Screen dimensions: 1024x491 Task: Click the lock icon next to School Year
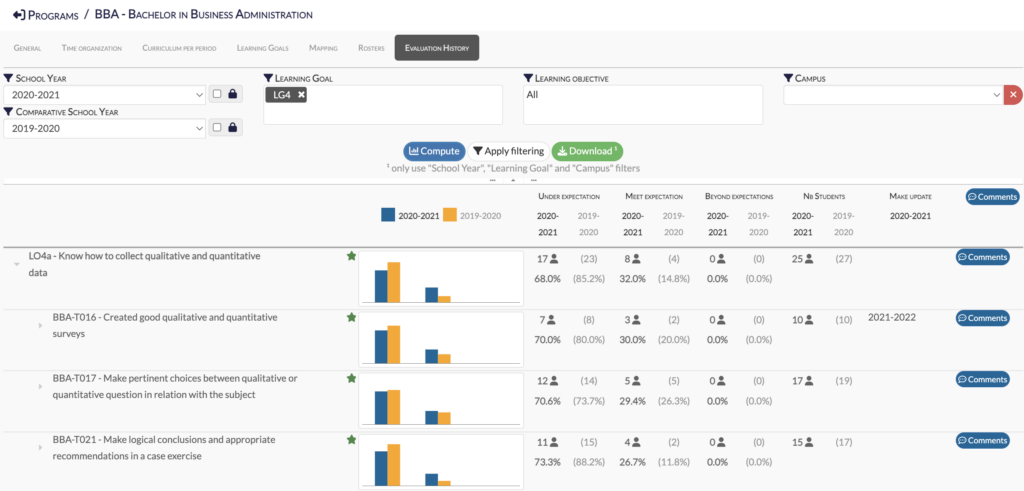pos(233,94)
